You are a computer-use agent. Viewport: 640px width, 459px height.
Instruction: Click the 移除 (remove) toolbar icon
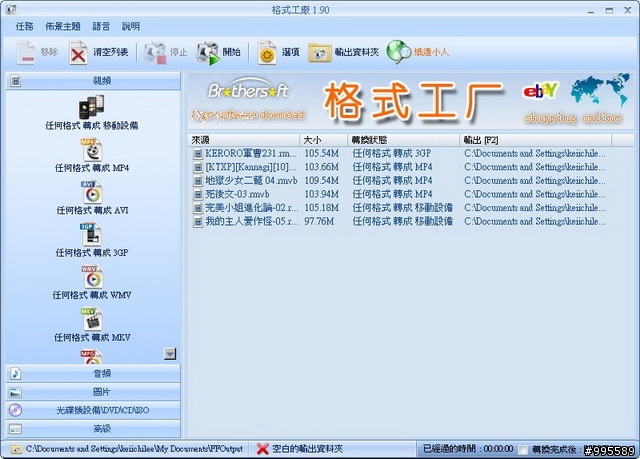26,52
